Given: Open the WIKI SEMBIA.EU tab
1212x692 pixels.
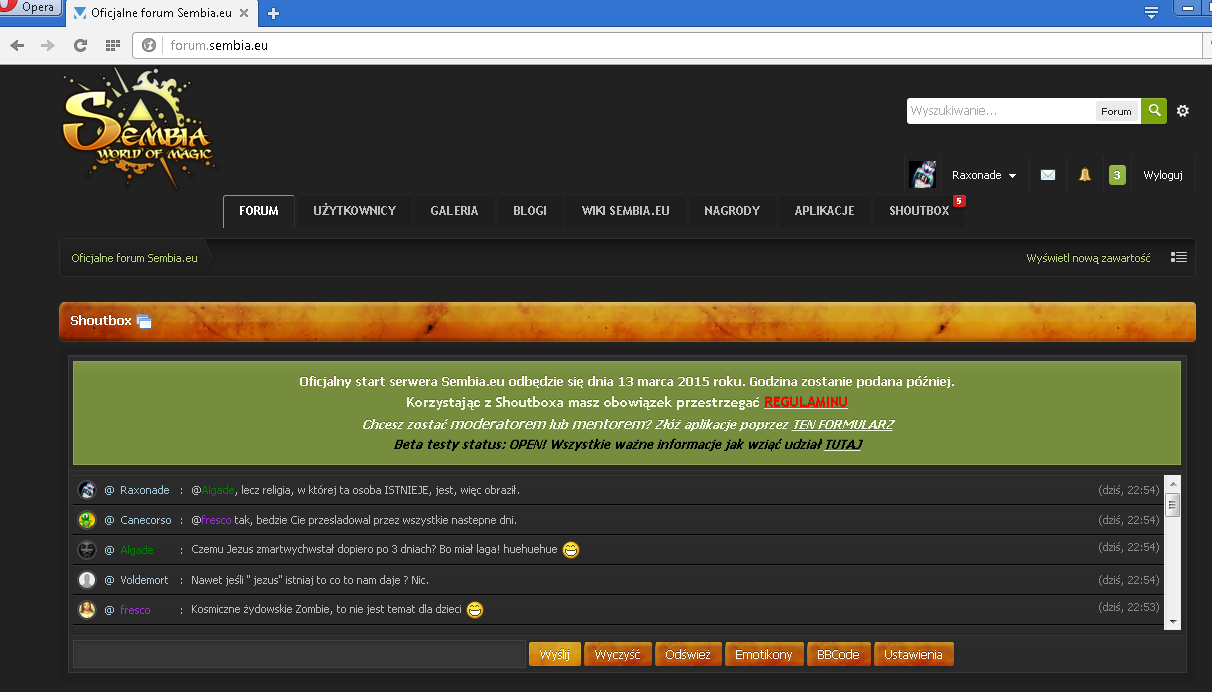Looking at the screenshot, I should 625,211.
